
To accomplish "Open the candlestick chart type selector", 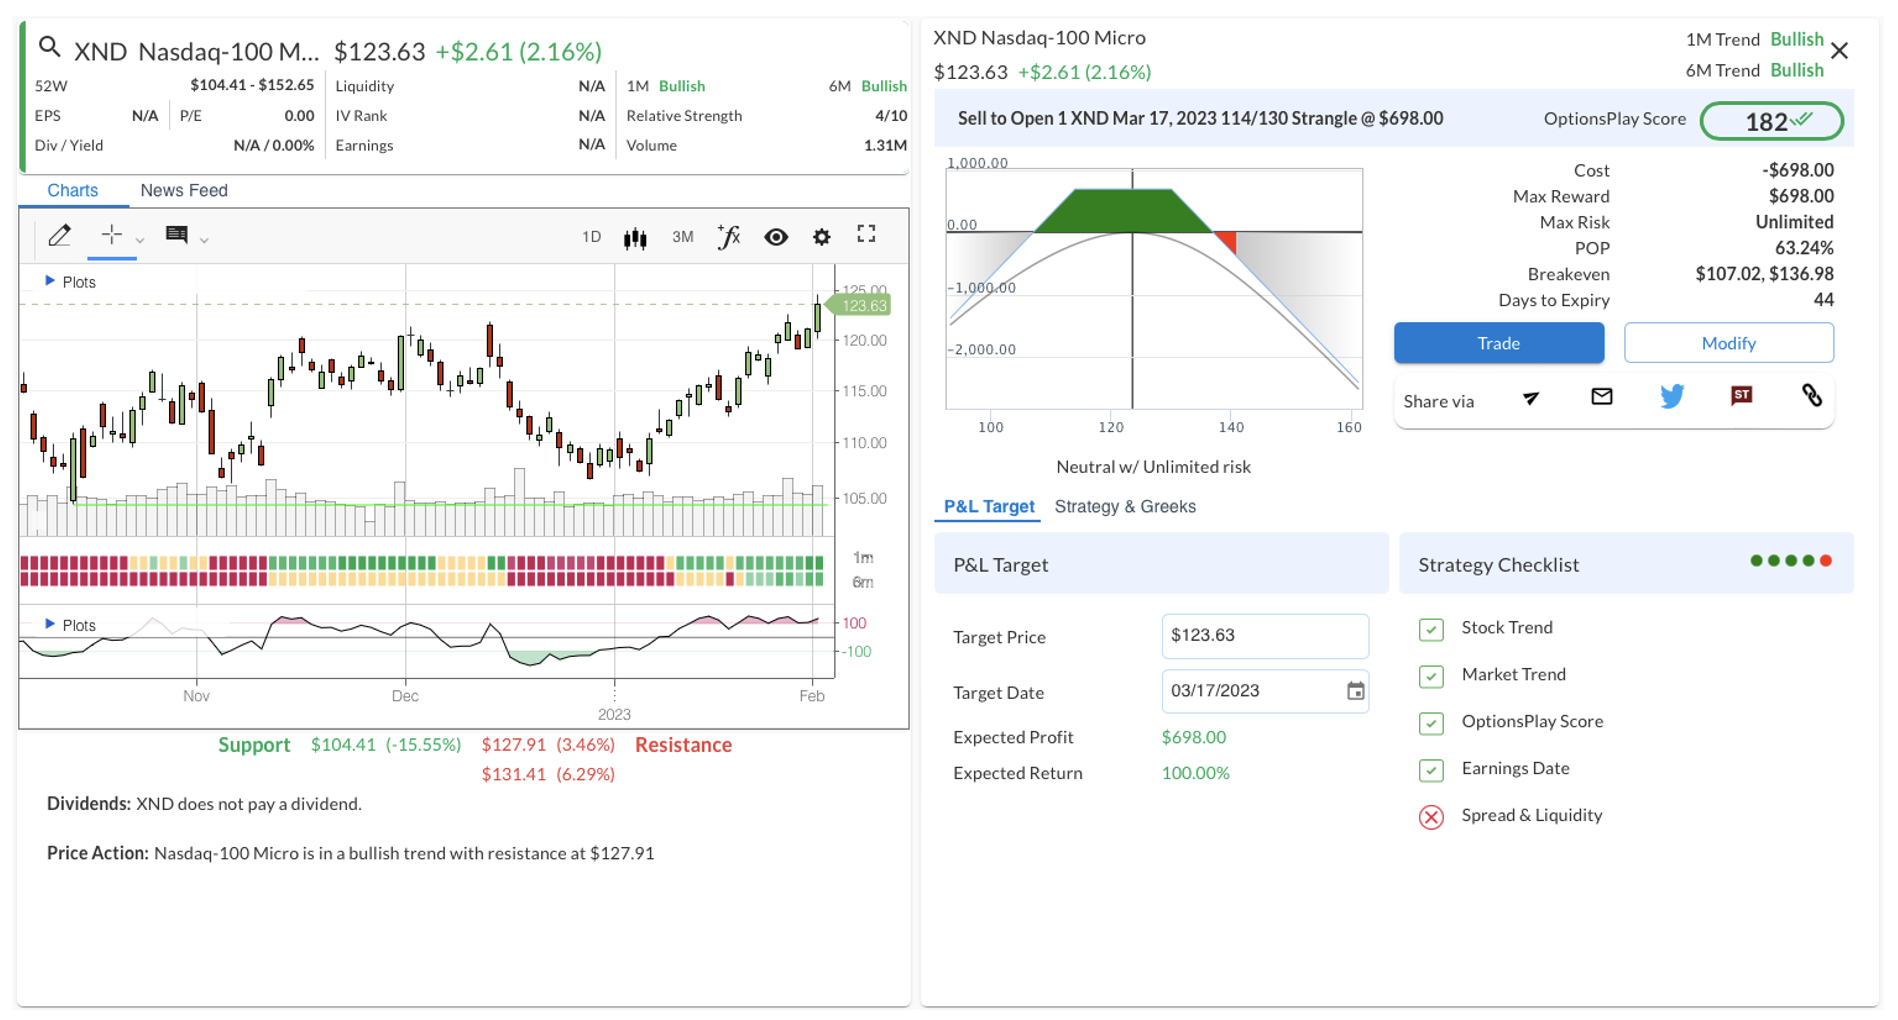I will tap(635, 238).
